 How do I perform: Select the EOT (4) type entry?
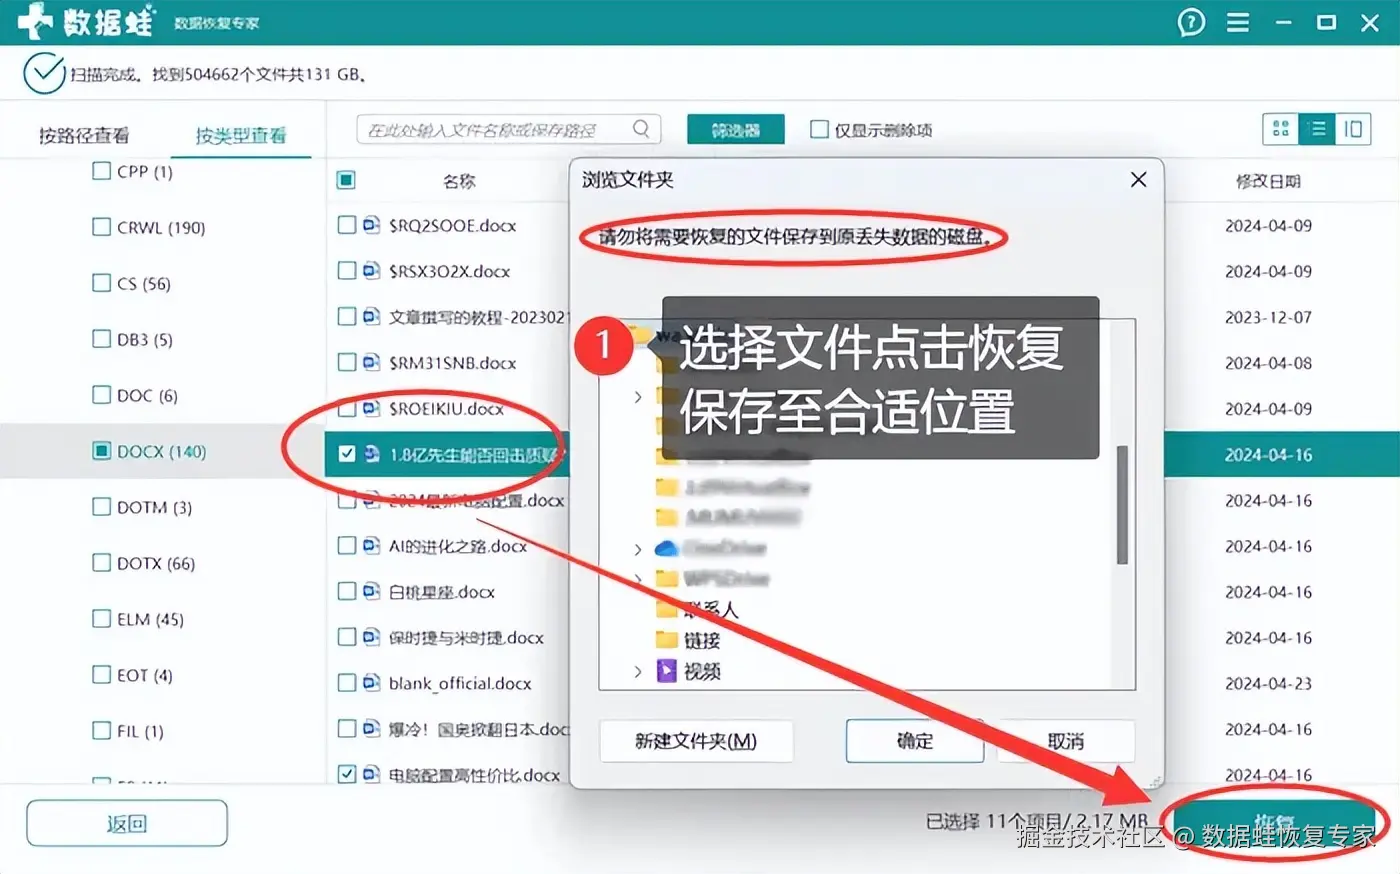coord(145,675)
